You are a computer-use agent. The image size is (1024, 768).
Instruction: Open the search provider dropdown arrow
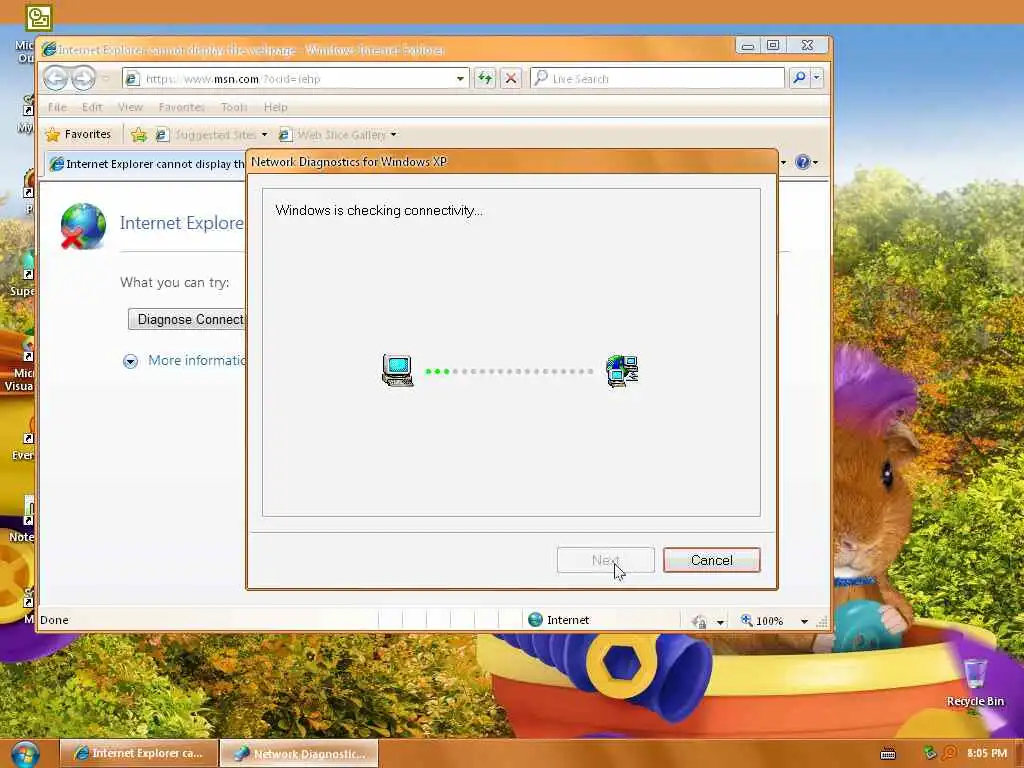pos(817,78)
